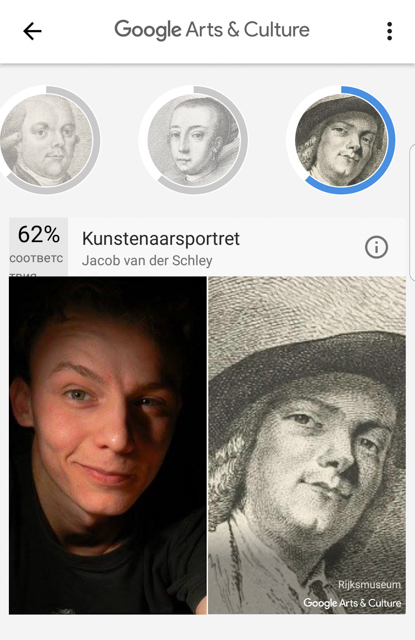This screenshot has width=415, height=640.
Task: Tap the side handle at right screen edge
Action: tap(412, 212)
